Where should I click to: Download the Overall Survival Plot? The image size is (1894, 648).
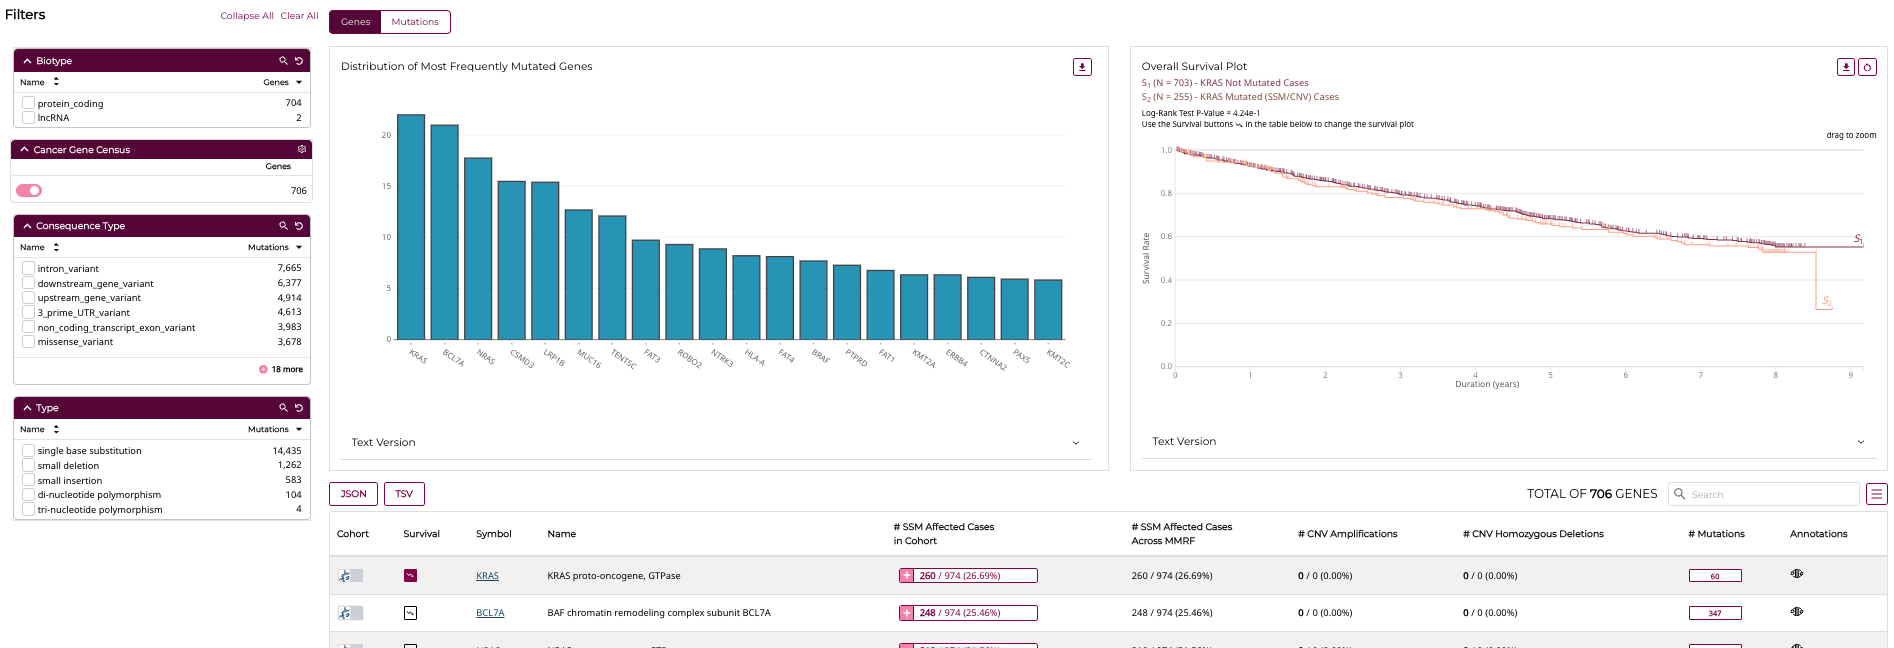click(x=1846, y=67)
